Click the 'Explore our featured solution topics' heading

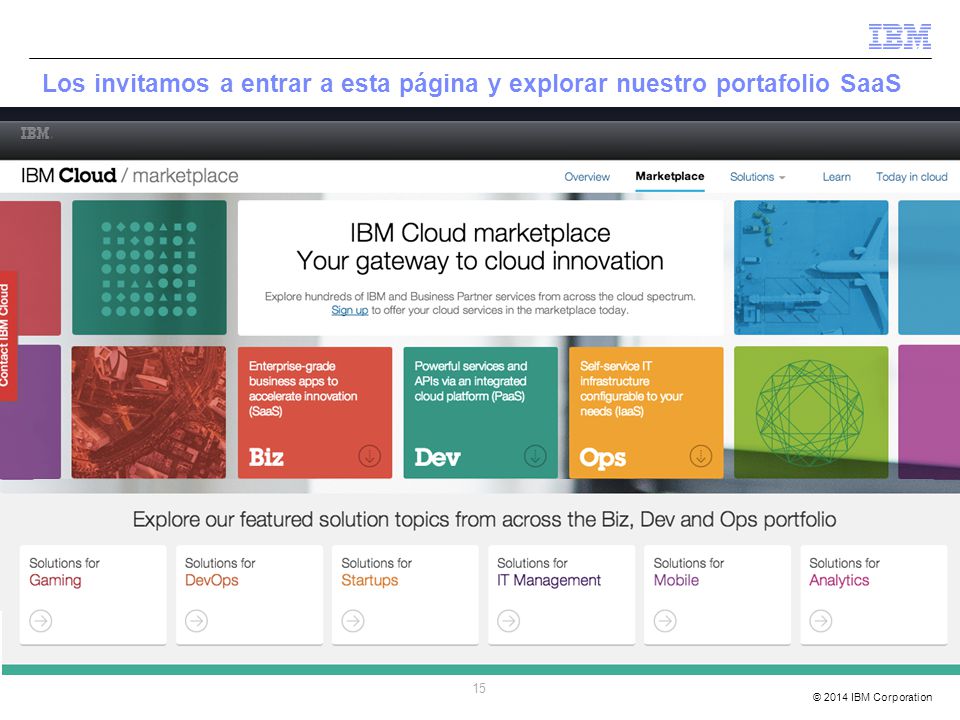click(484, 520)
